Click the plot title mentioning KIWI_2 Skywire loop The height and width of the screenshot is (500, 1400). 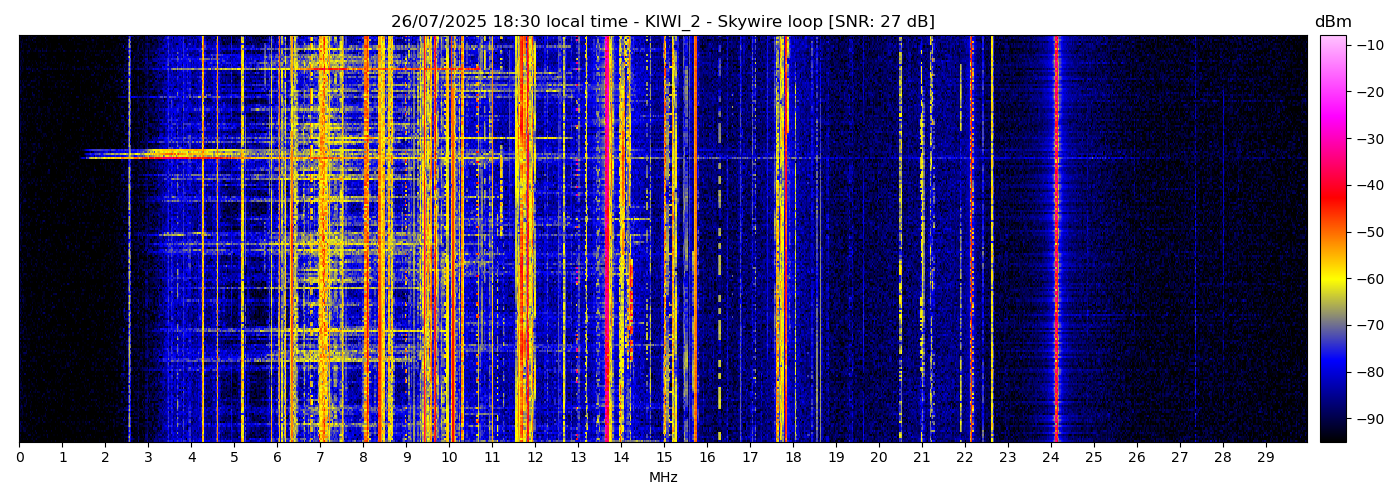pyautogui.click(x=662, y=22)
